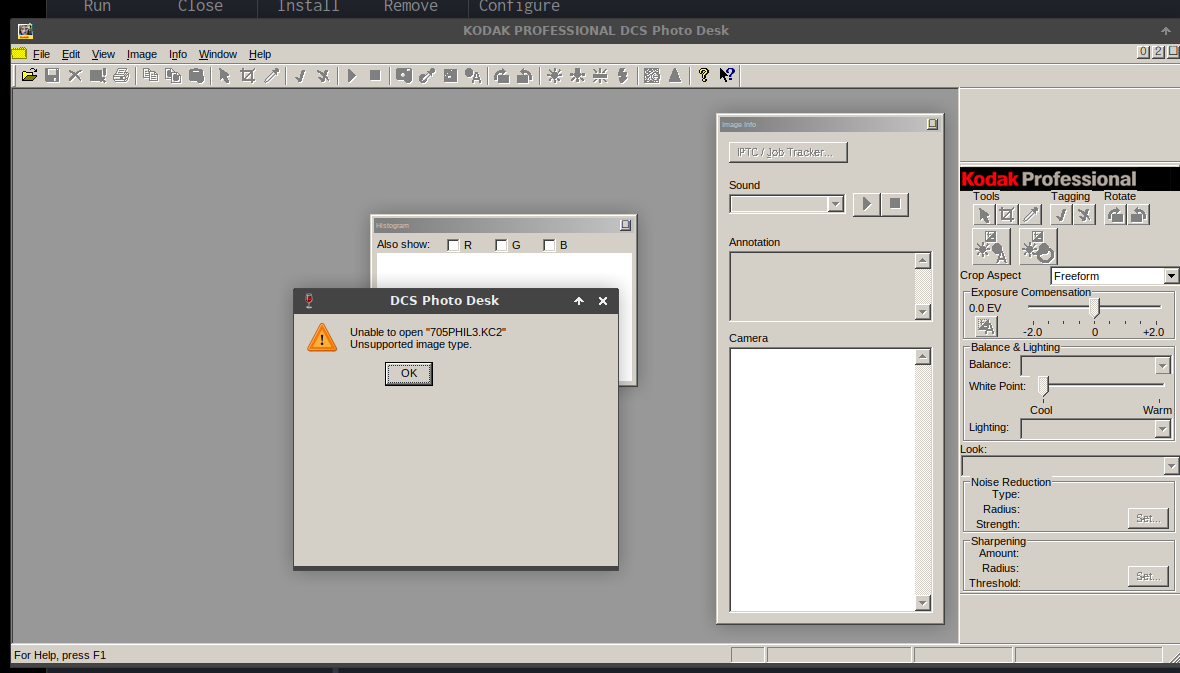This screenshot has width=1180, height=673.
Task: Click the White Point slider handle
Action: [1043, 385]
